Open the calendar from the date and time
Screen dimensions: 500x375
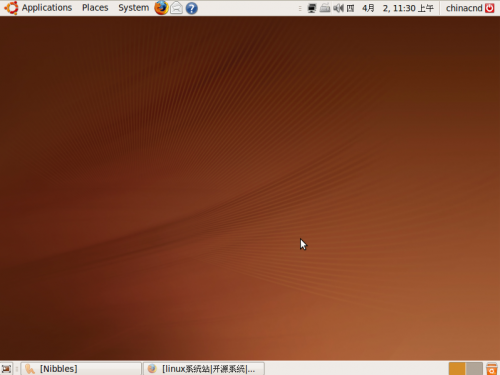tap(391, 8)
